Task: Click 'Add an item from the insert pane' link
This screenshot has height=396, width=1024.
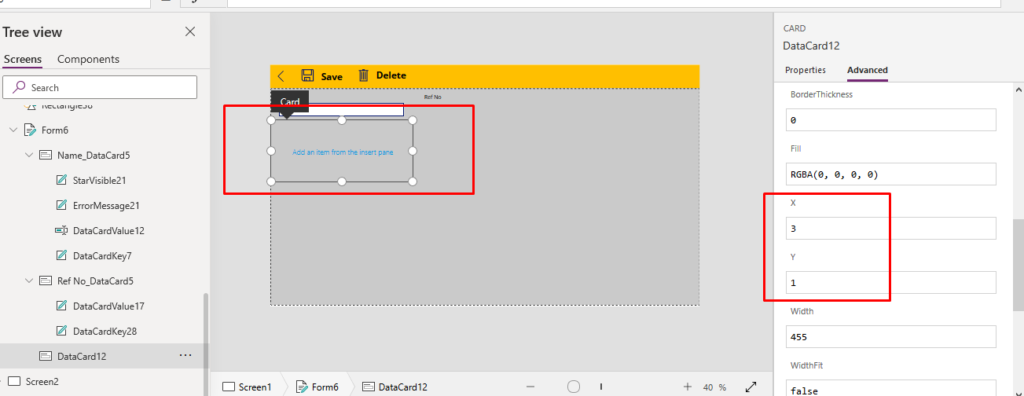Action: point(343,152)
